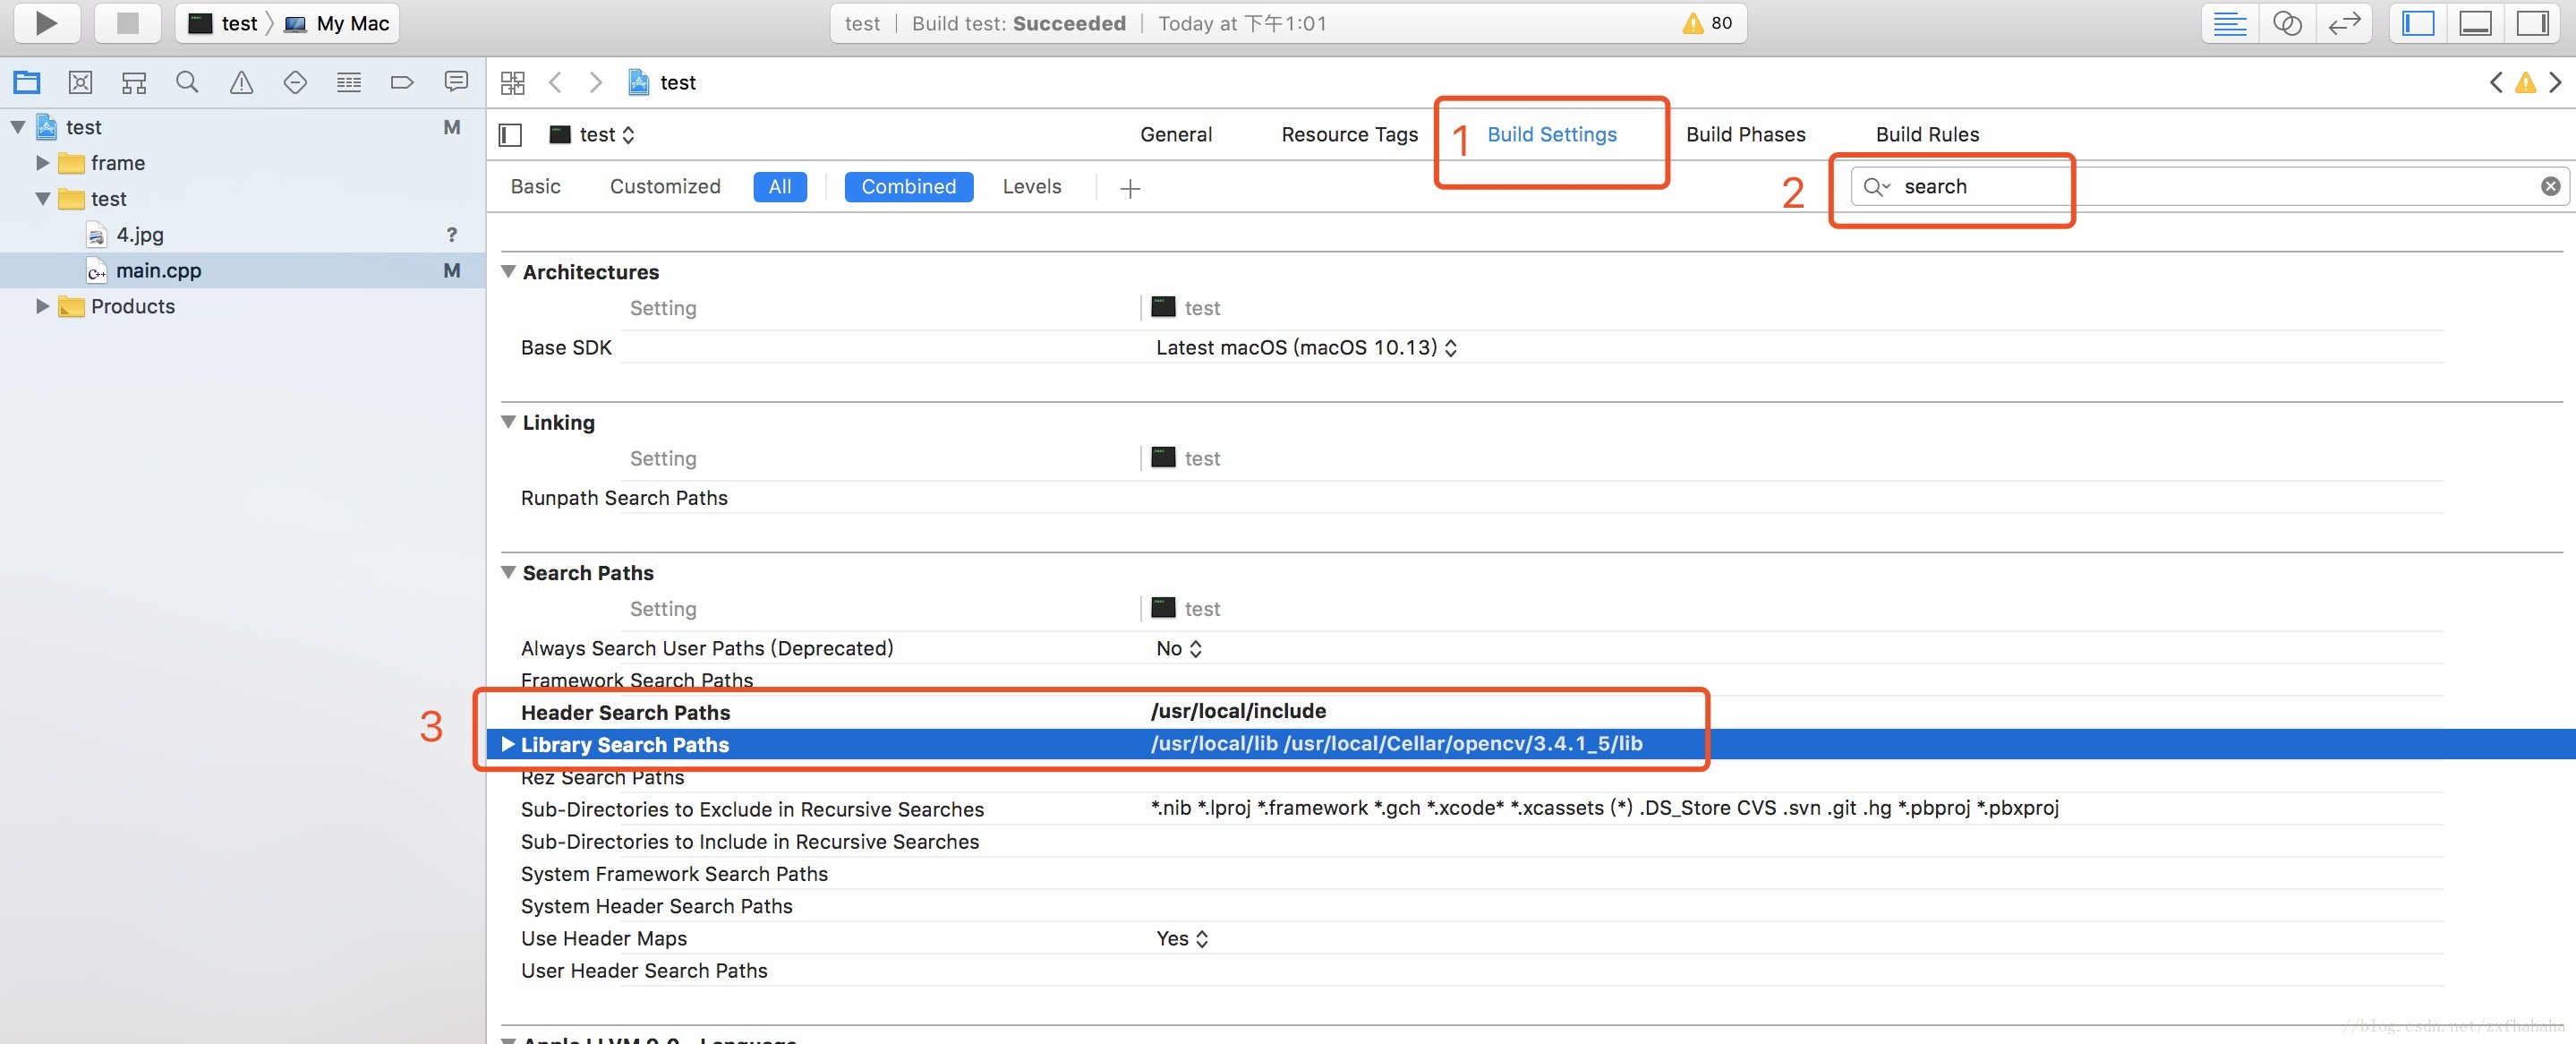Click the Run/Play button in toolbar

(x=47, y=23)
